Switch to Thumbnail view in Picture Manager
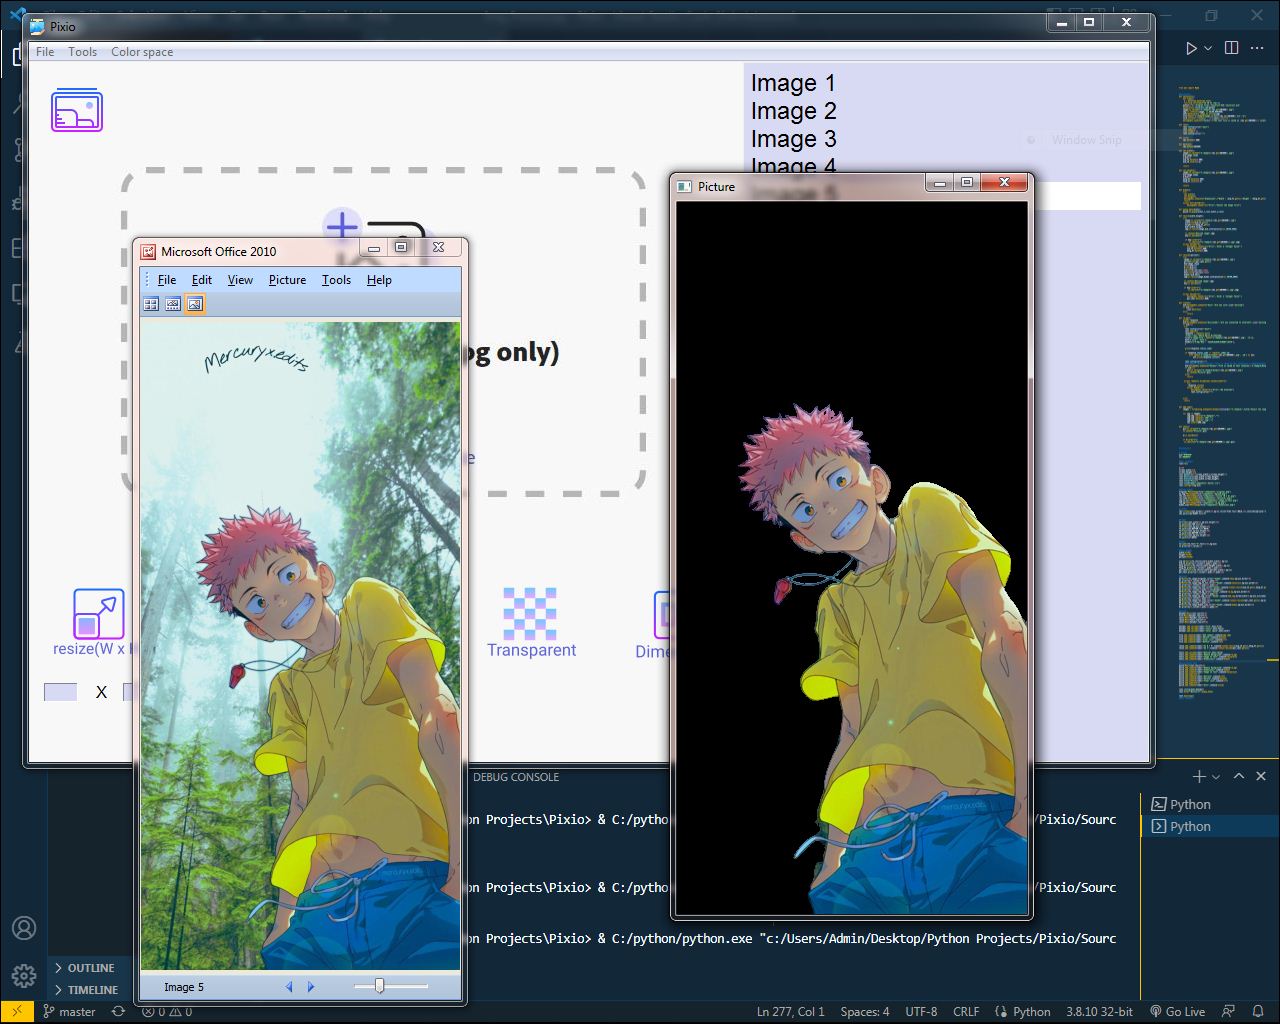The width and height of the screenshot is (1280, 1024). (151, 304)
